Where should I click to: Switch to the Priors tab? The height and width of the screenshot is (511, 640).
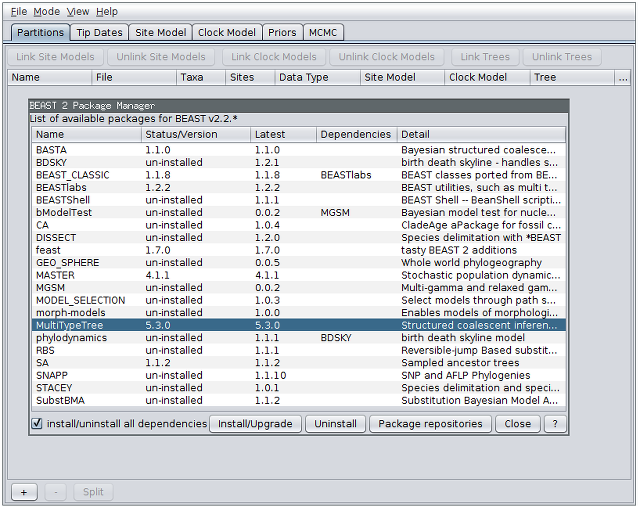(282, 33)
